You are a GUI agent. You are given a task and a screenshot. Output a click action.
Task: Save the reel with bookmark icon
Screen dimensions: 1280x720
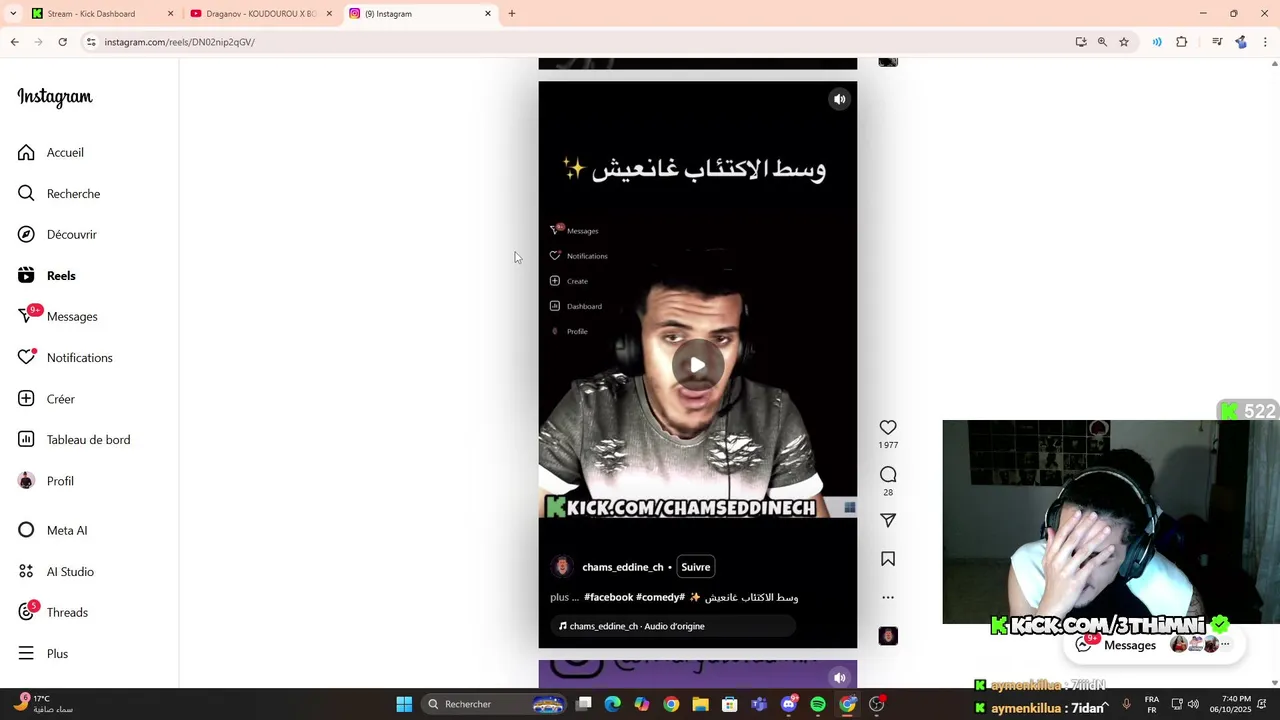888,559
